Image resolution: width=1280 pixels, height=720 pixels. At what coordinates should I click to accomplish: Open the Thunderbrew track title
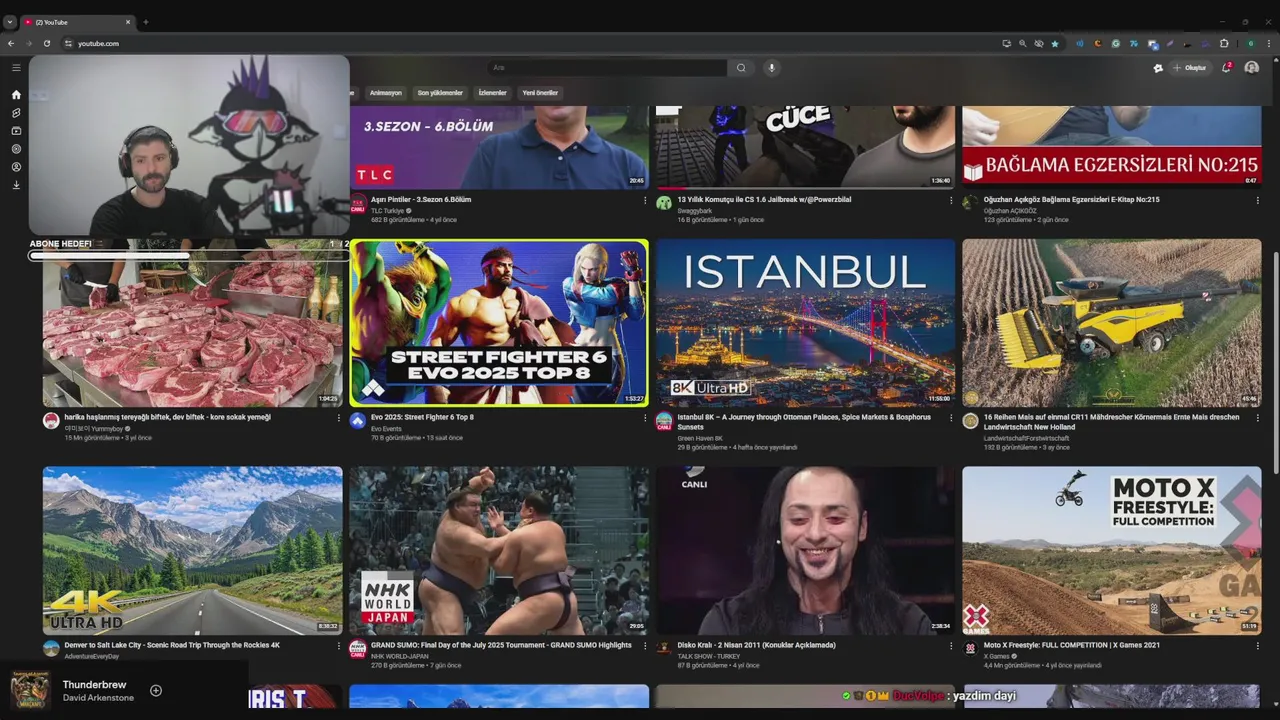click(x=94, y=685)
